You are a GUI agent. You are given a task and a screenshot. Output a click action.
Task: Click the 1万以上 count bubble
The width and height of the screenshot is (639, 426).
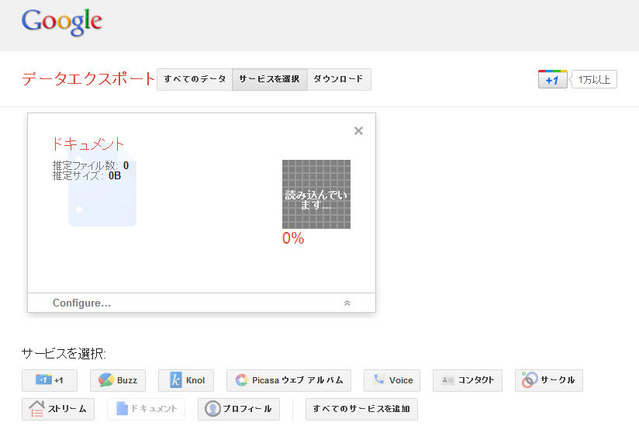[x=594, y=79]
